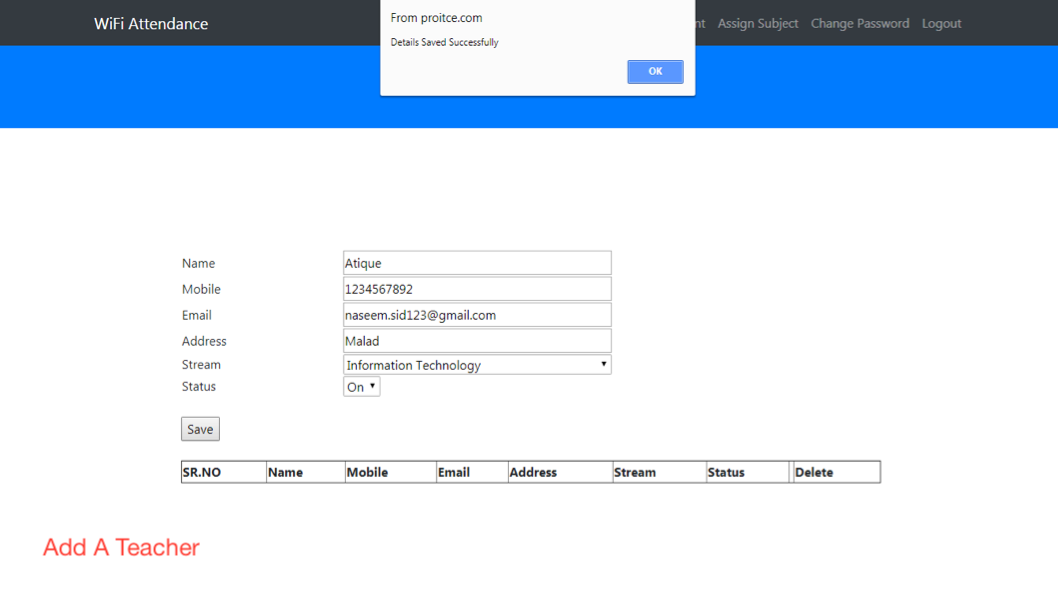Click the Address field showing Malad
Image resolution: width=1058 pixels, height=600 pixels.
477,341
